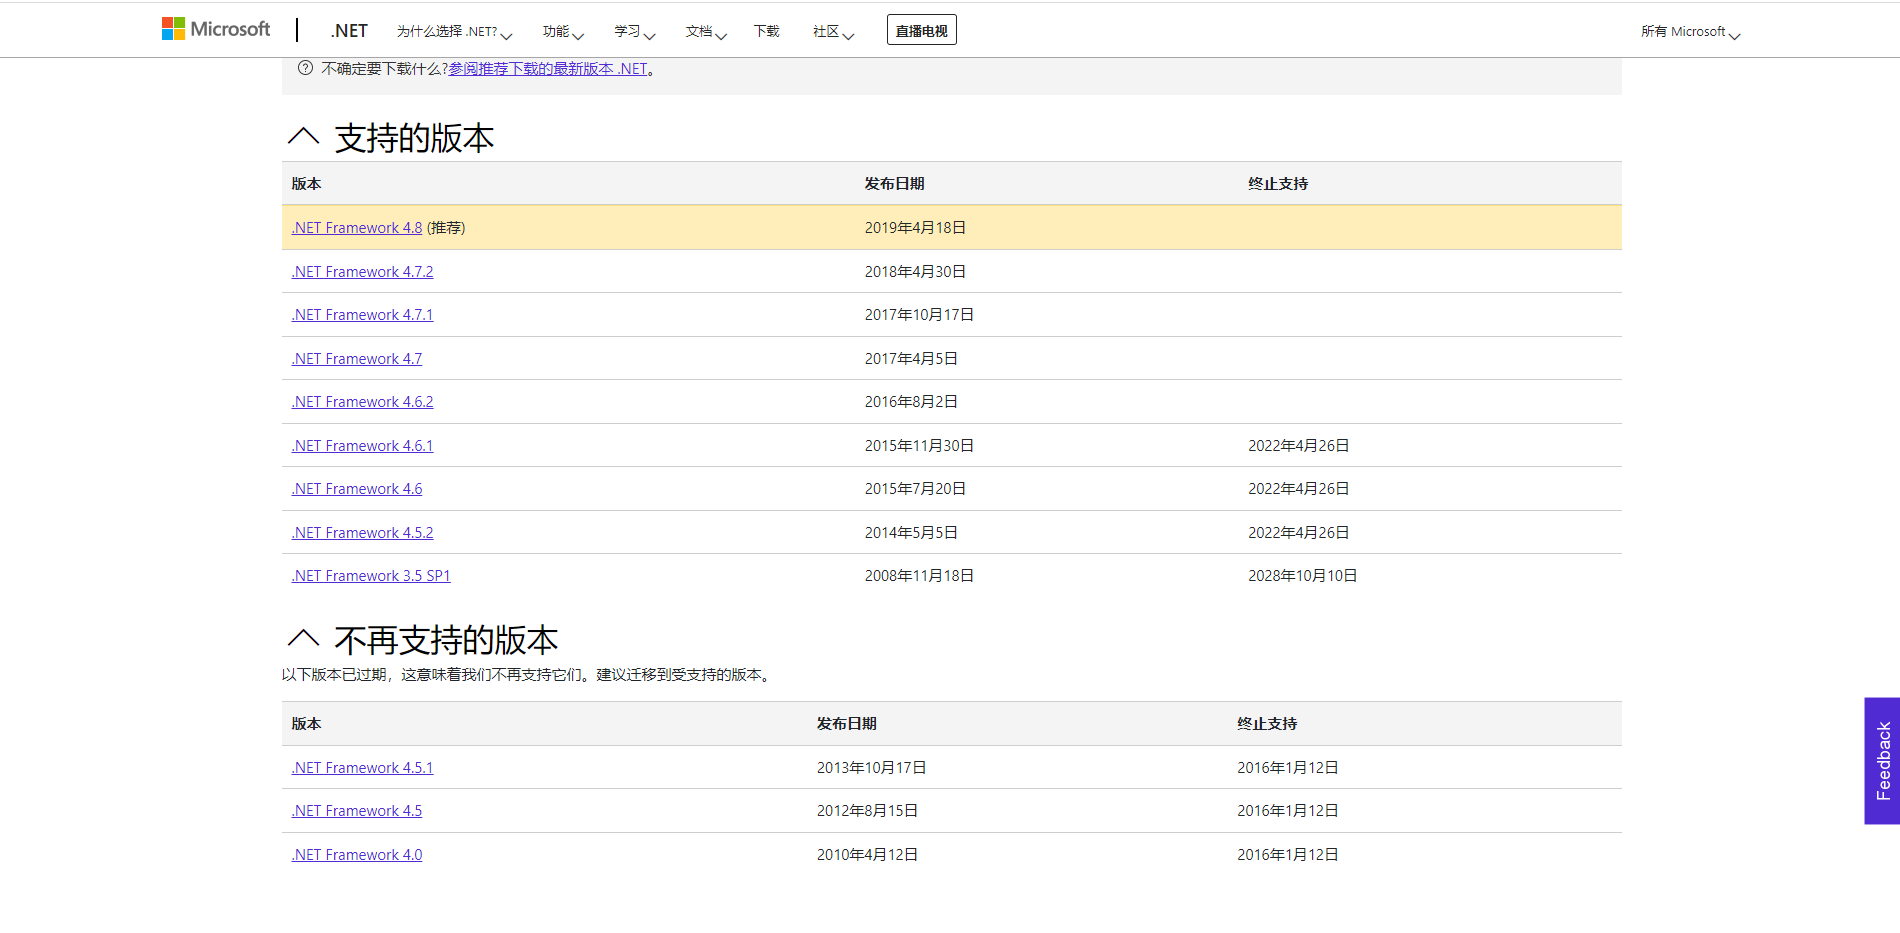Screen dimensions: 1900x933
Task: Click the 2015年11月30日 date cell
Action: coord(919,446)
